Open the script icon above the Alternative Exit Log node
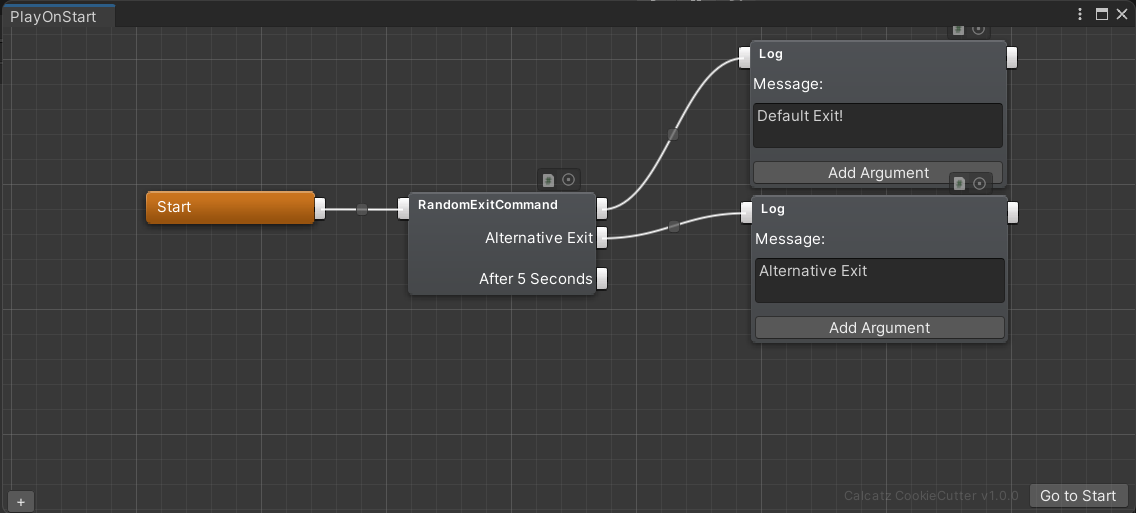 [x=959, y=183]
